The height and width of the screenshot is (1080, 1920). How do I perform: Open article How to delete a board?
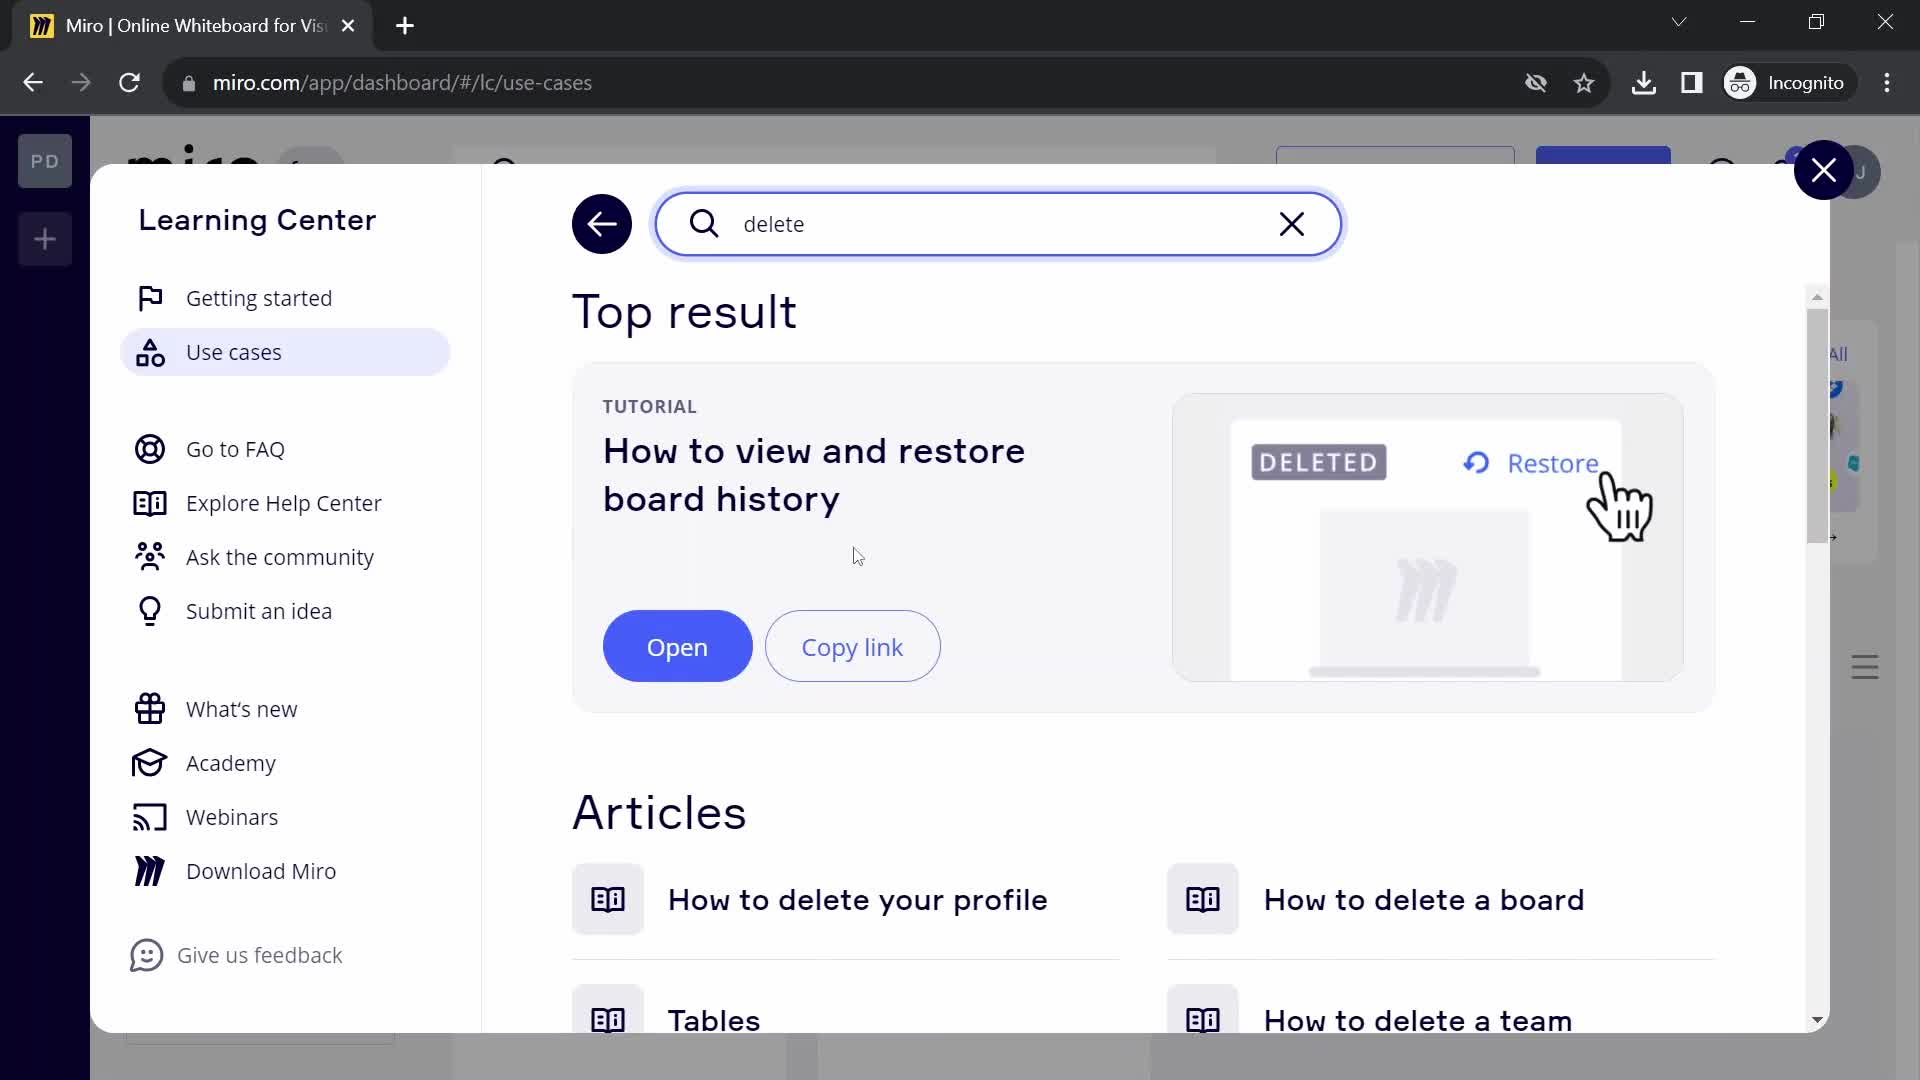click(x=1424, y=900)
